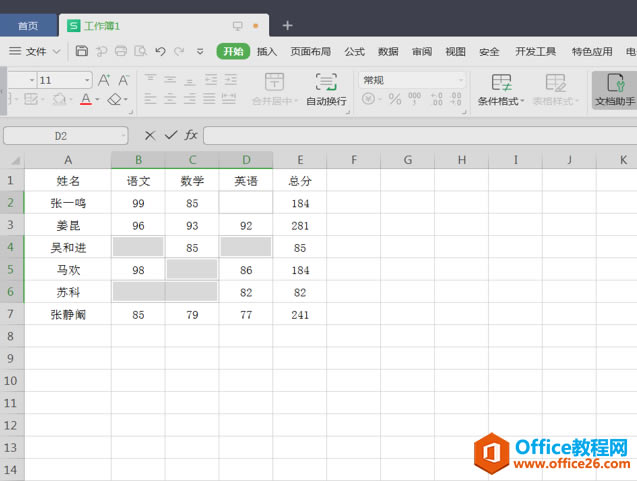Open the 特色应用 ribbon tab
This screenshot has height=481, width=637.
pos(592,52)
